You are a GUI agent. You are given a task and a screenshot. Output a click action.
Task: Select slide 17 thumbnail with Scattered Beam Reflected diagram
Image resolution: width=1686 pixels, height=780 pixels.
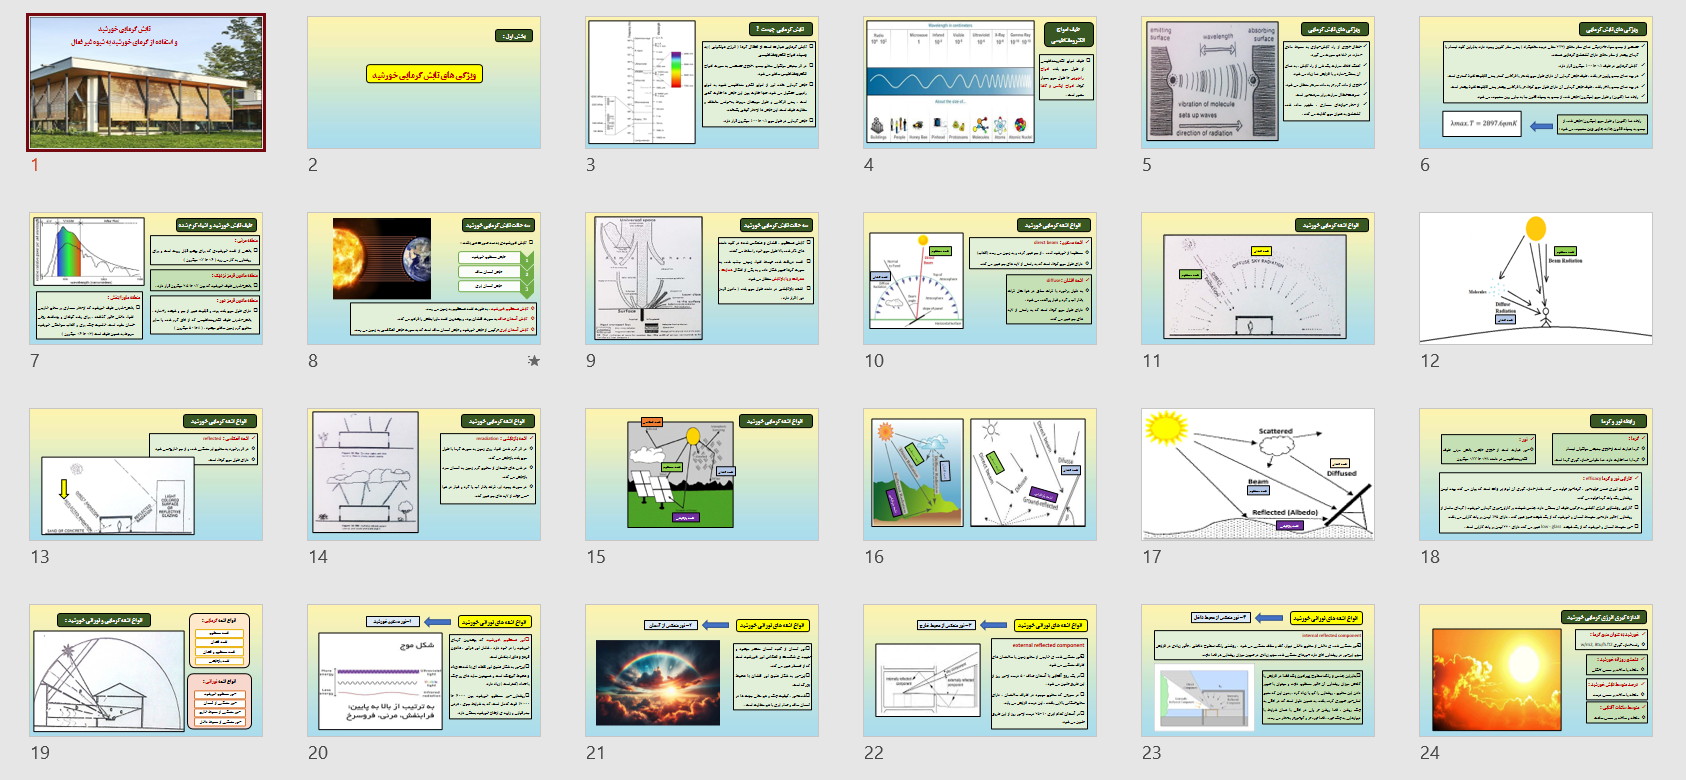click(1258, 474)
